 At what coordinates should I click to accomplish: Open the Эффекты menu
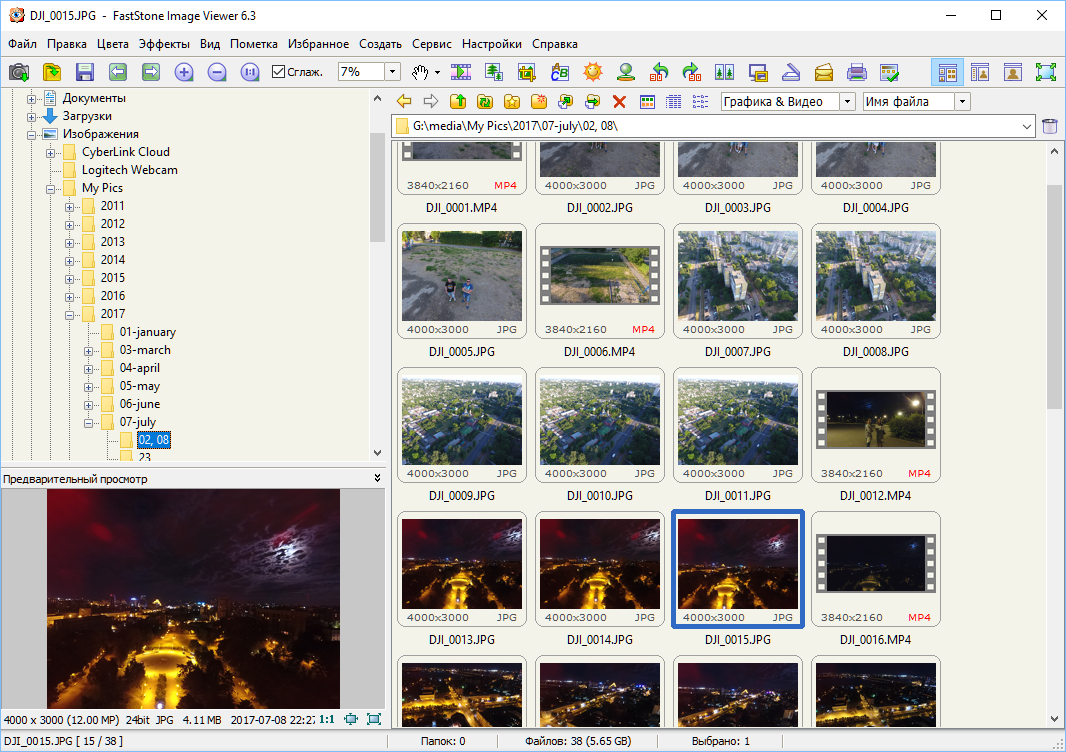coord(164,44)
